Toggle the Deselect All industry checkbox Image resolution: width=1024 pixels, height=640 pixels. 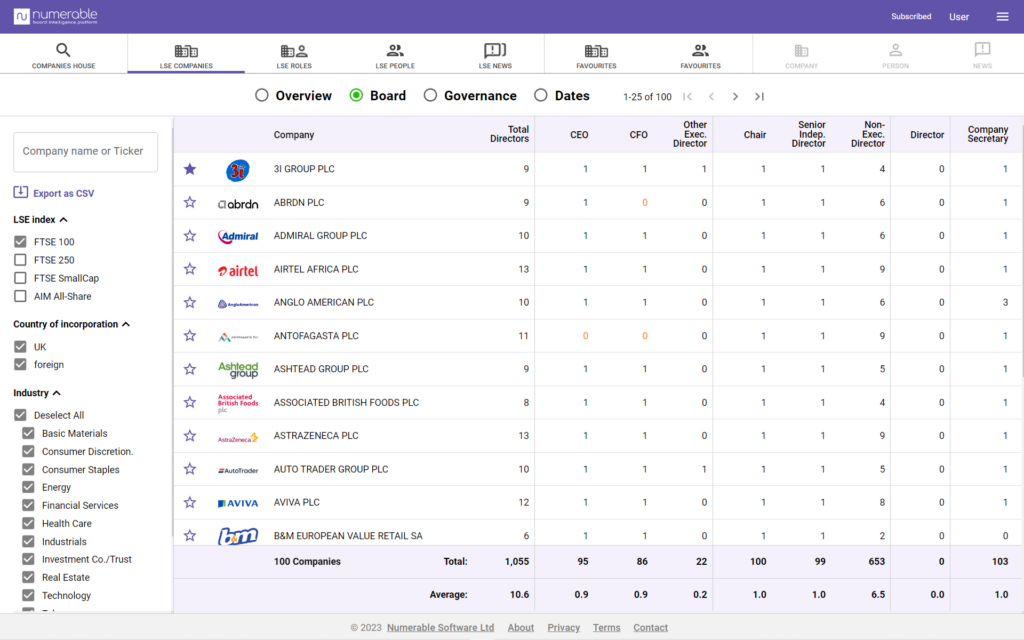tap(20, 415)
